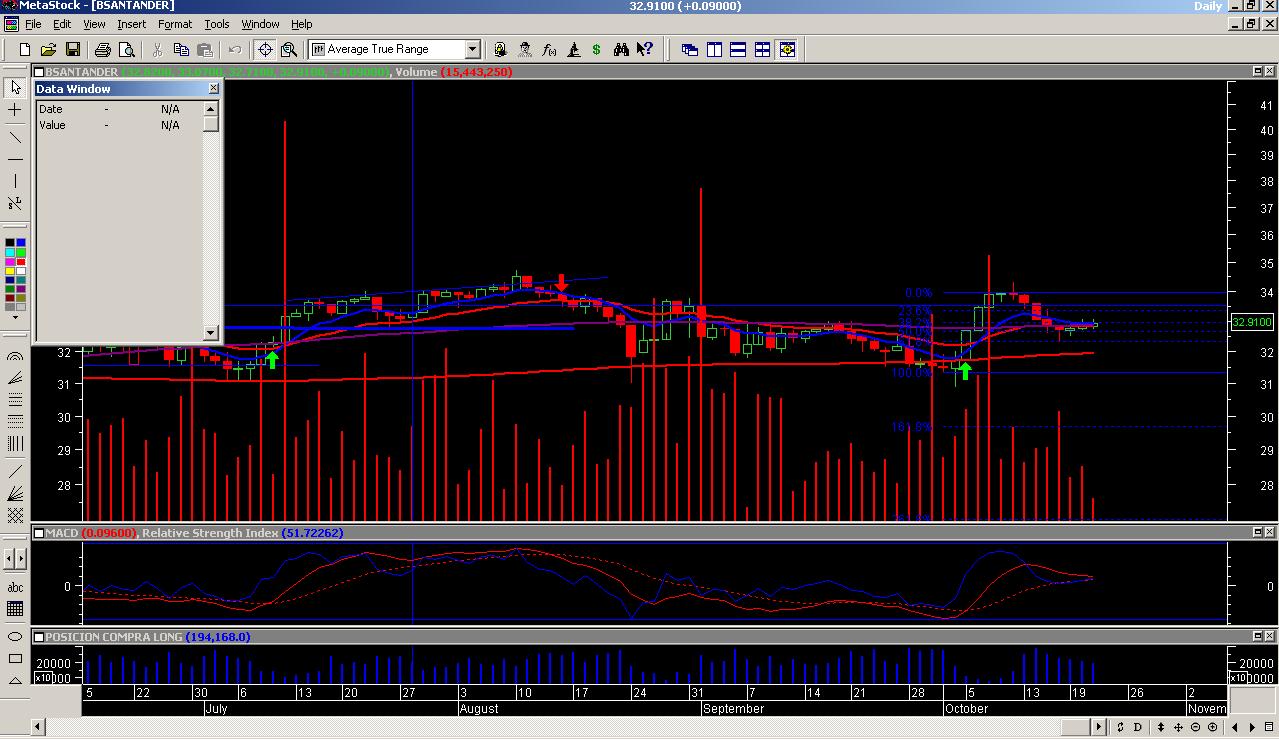Select the text 'abc' annotation tool
The height and width of the screenshot is (739, 1279).
pyautogui.click(x=15, y=587)
